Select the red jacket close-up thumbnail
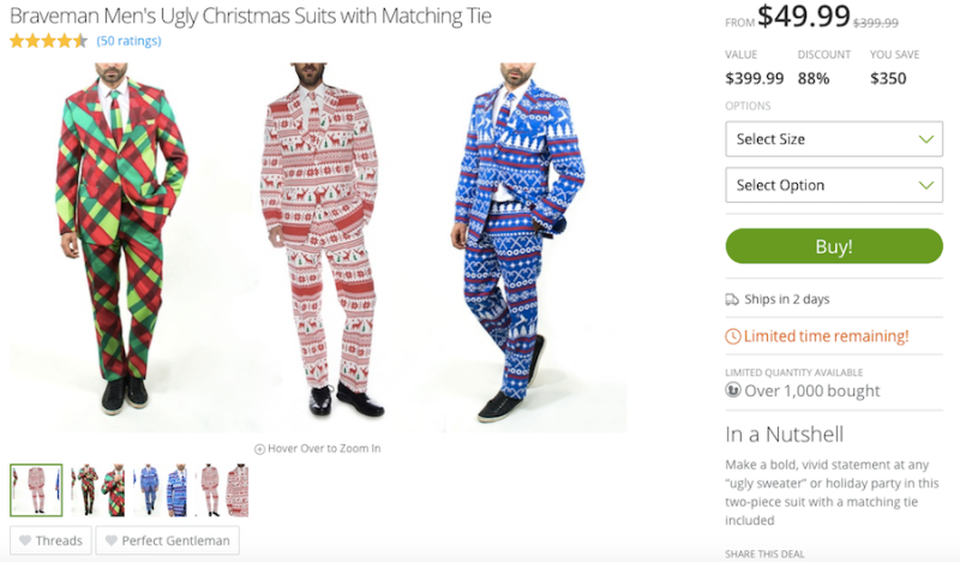 (x=238, y=490)
